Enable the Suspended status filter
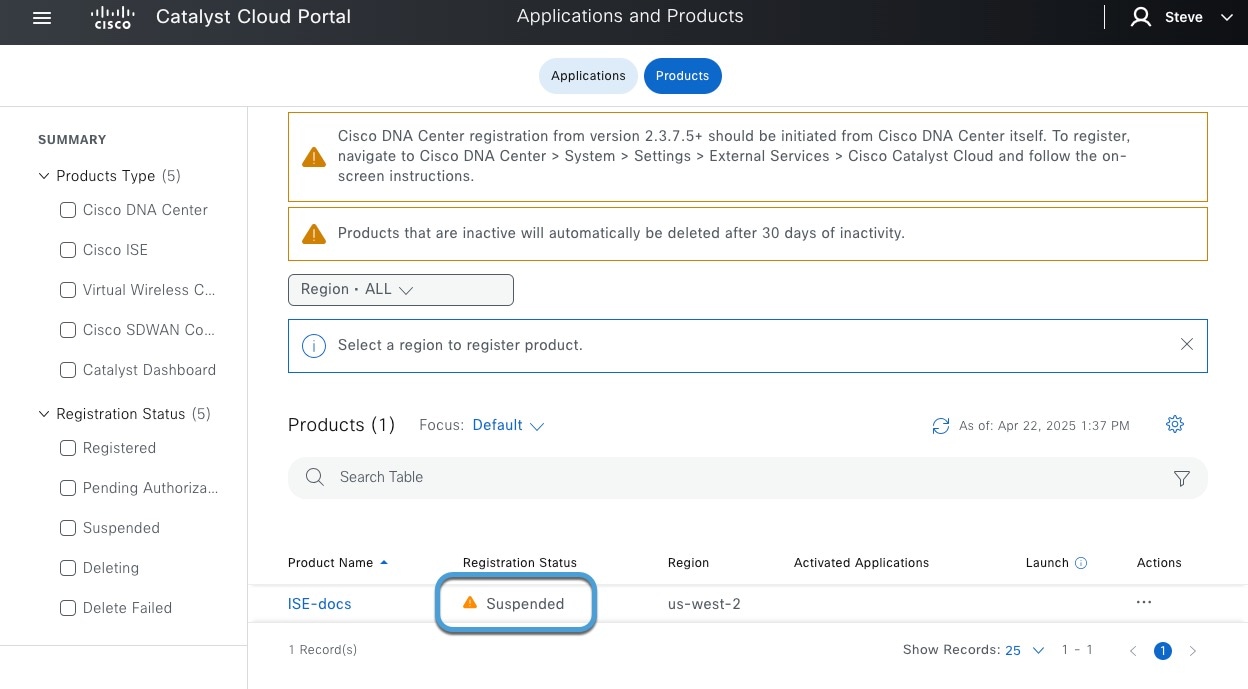The height and width of the screenshot is (689, 1248). pyautogui.click(x=68, y=528)
